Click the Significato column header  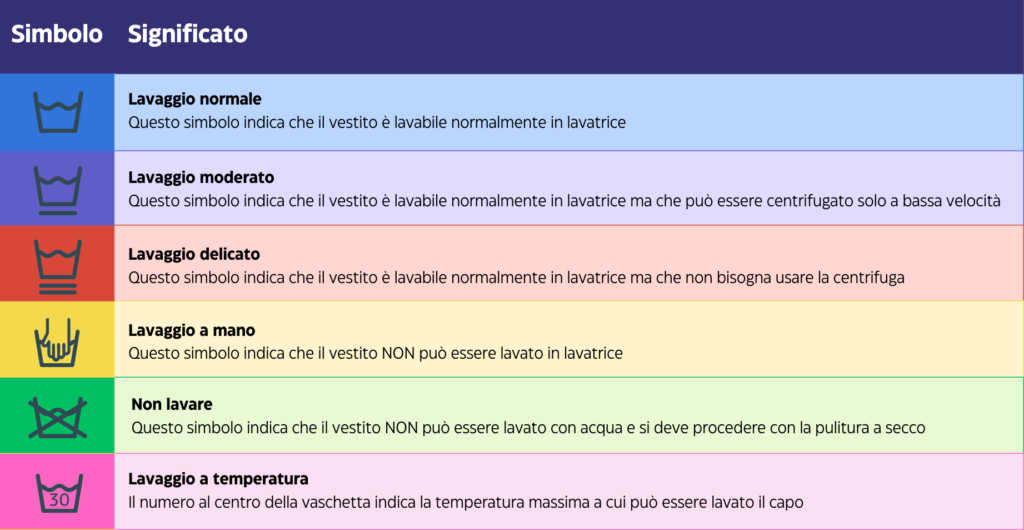tap(187, 34)
